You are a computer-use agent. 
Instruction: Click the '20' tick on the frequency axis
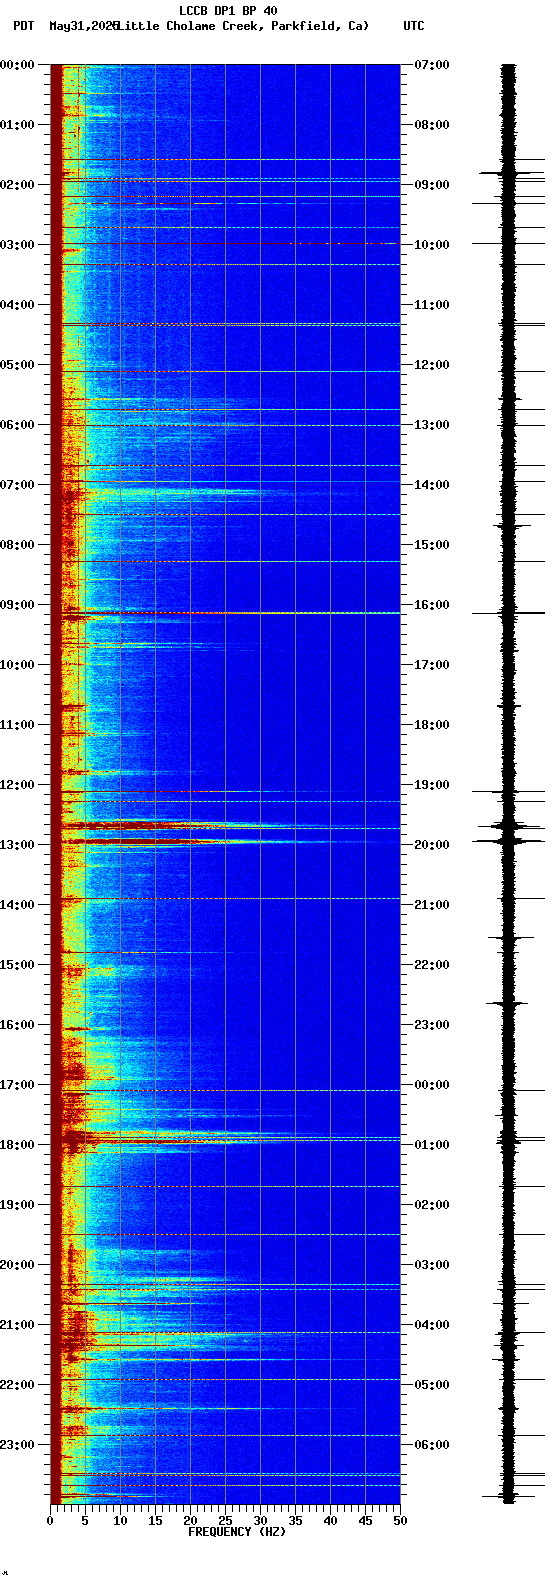(x=190, y=1521)
